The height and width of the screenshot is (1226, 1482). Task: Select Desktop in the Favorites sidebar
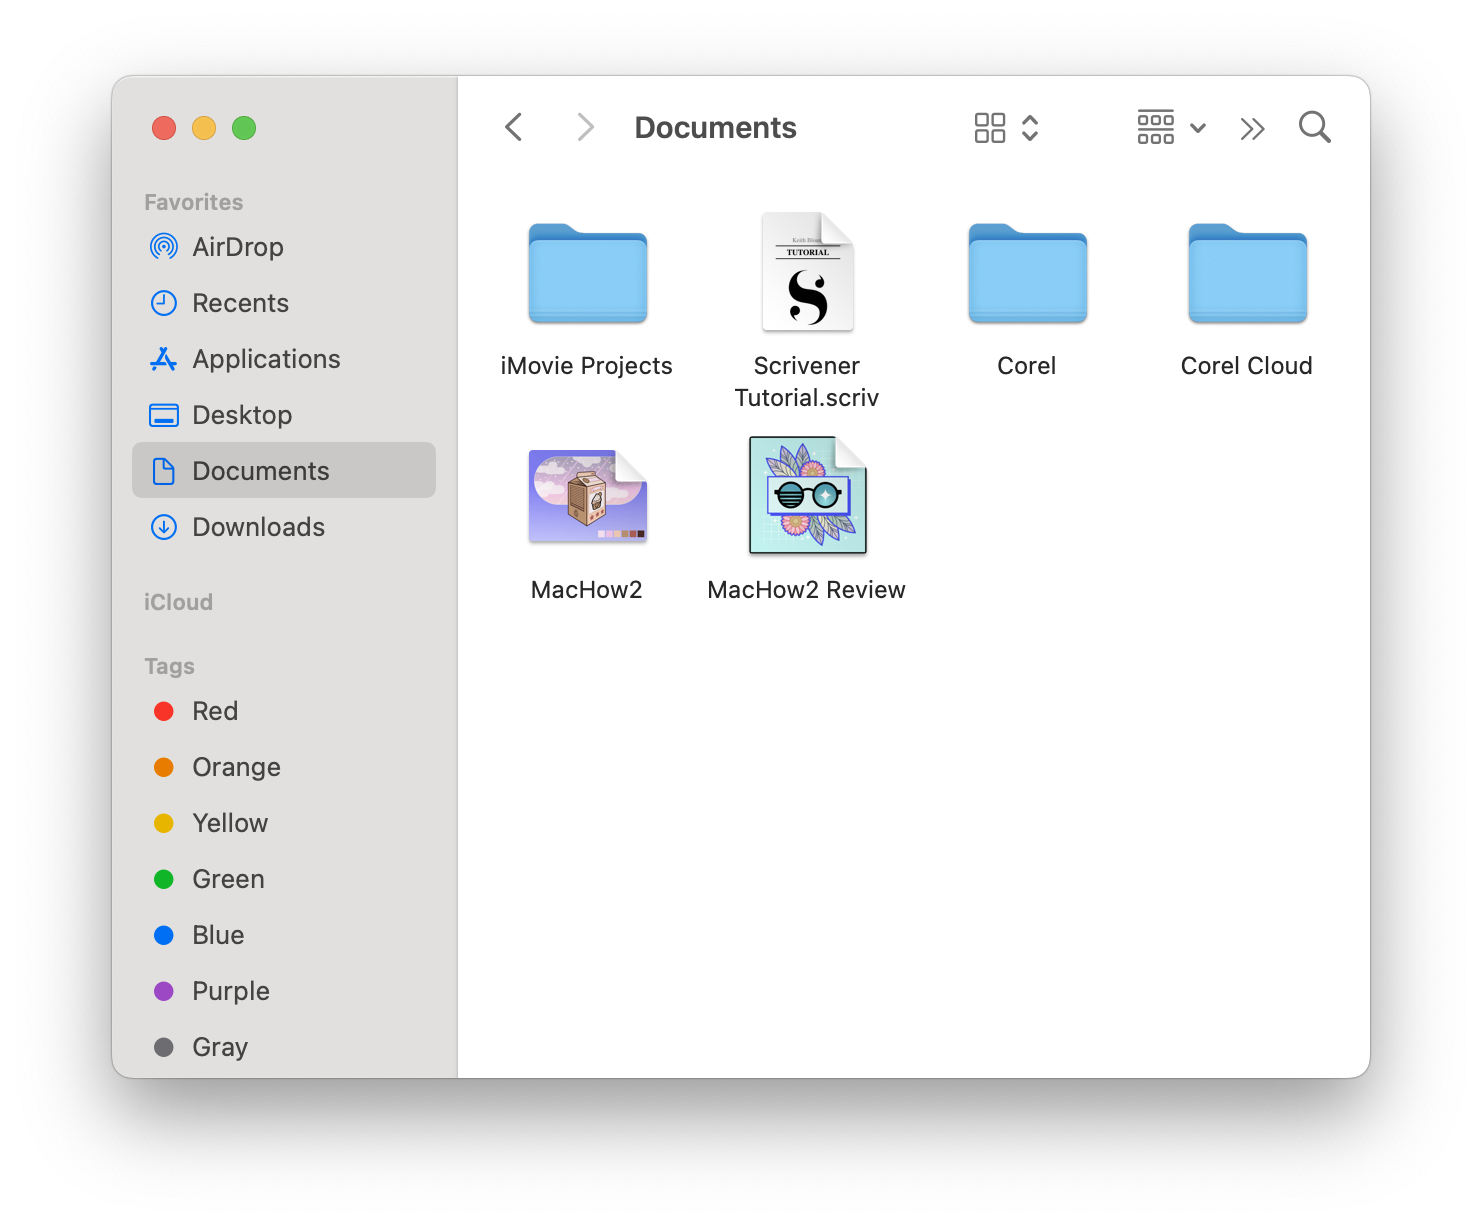tap(241, 415)
